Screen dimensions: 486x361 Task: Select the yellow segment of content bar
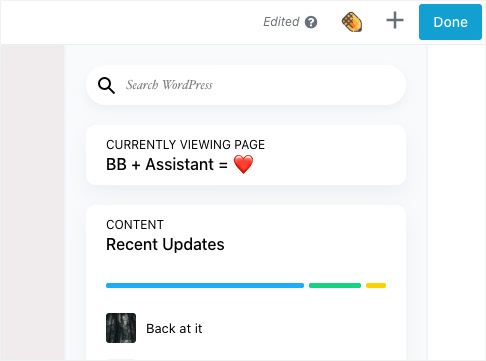coord(376,285)
